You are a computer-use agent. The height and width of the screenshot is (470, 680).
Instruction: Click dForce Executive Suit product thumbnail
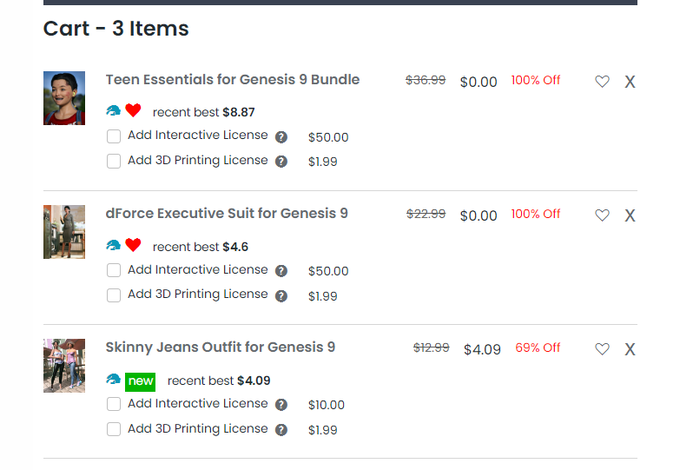pyautogui.click(x=64, y=232)
